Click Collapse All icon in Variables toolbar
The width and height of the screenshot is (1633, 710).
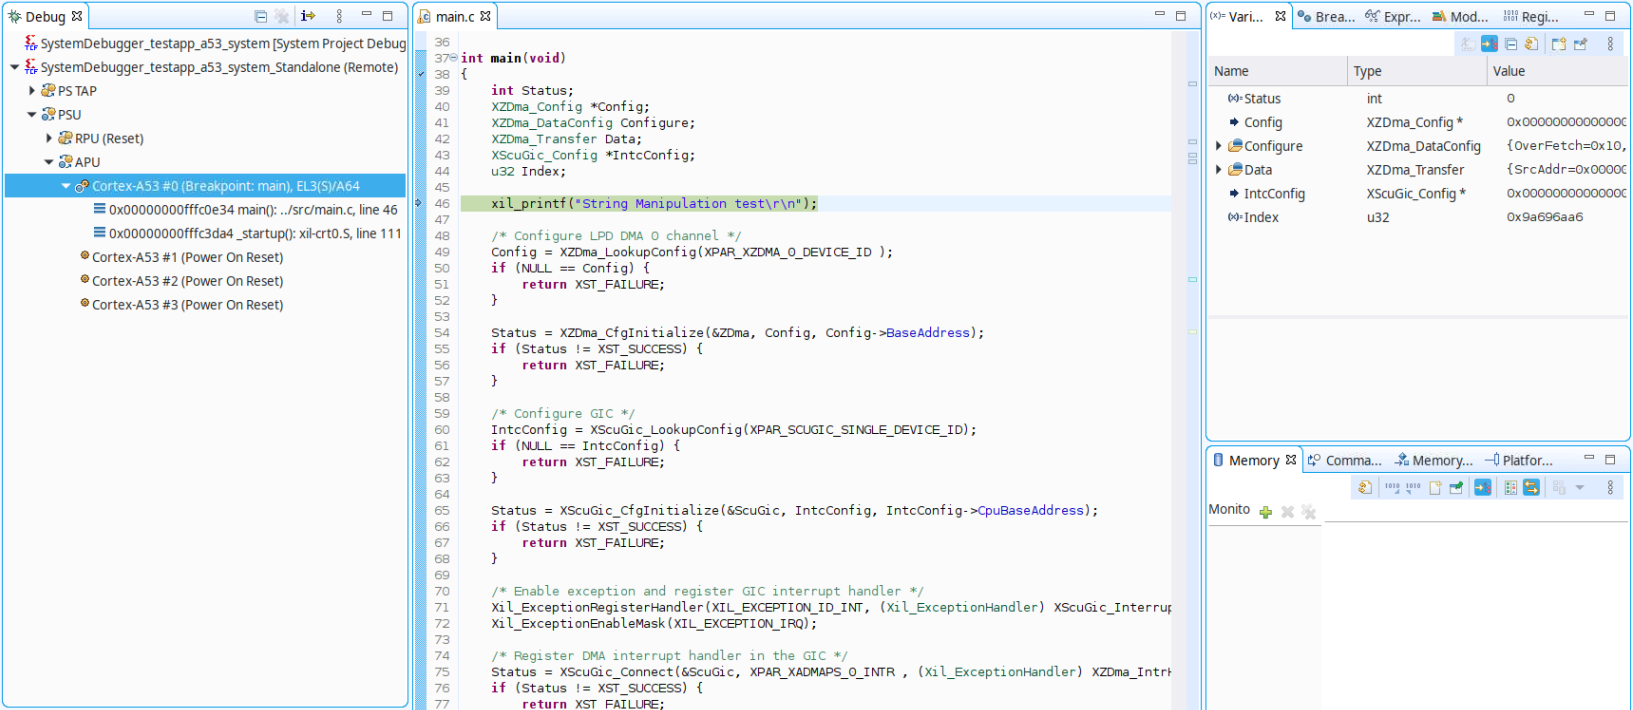pos(1510,44)
